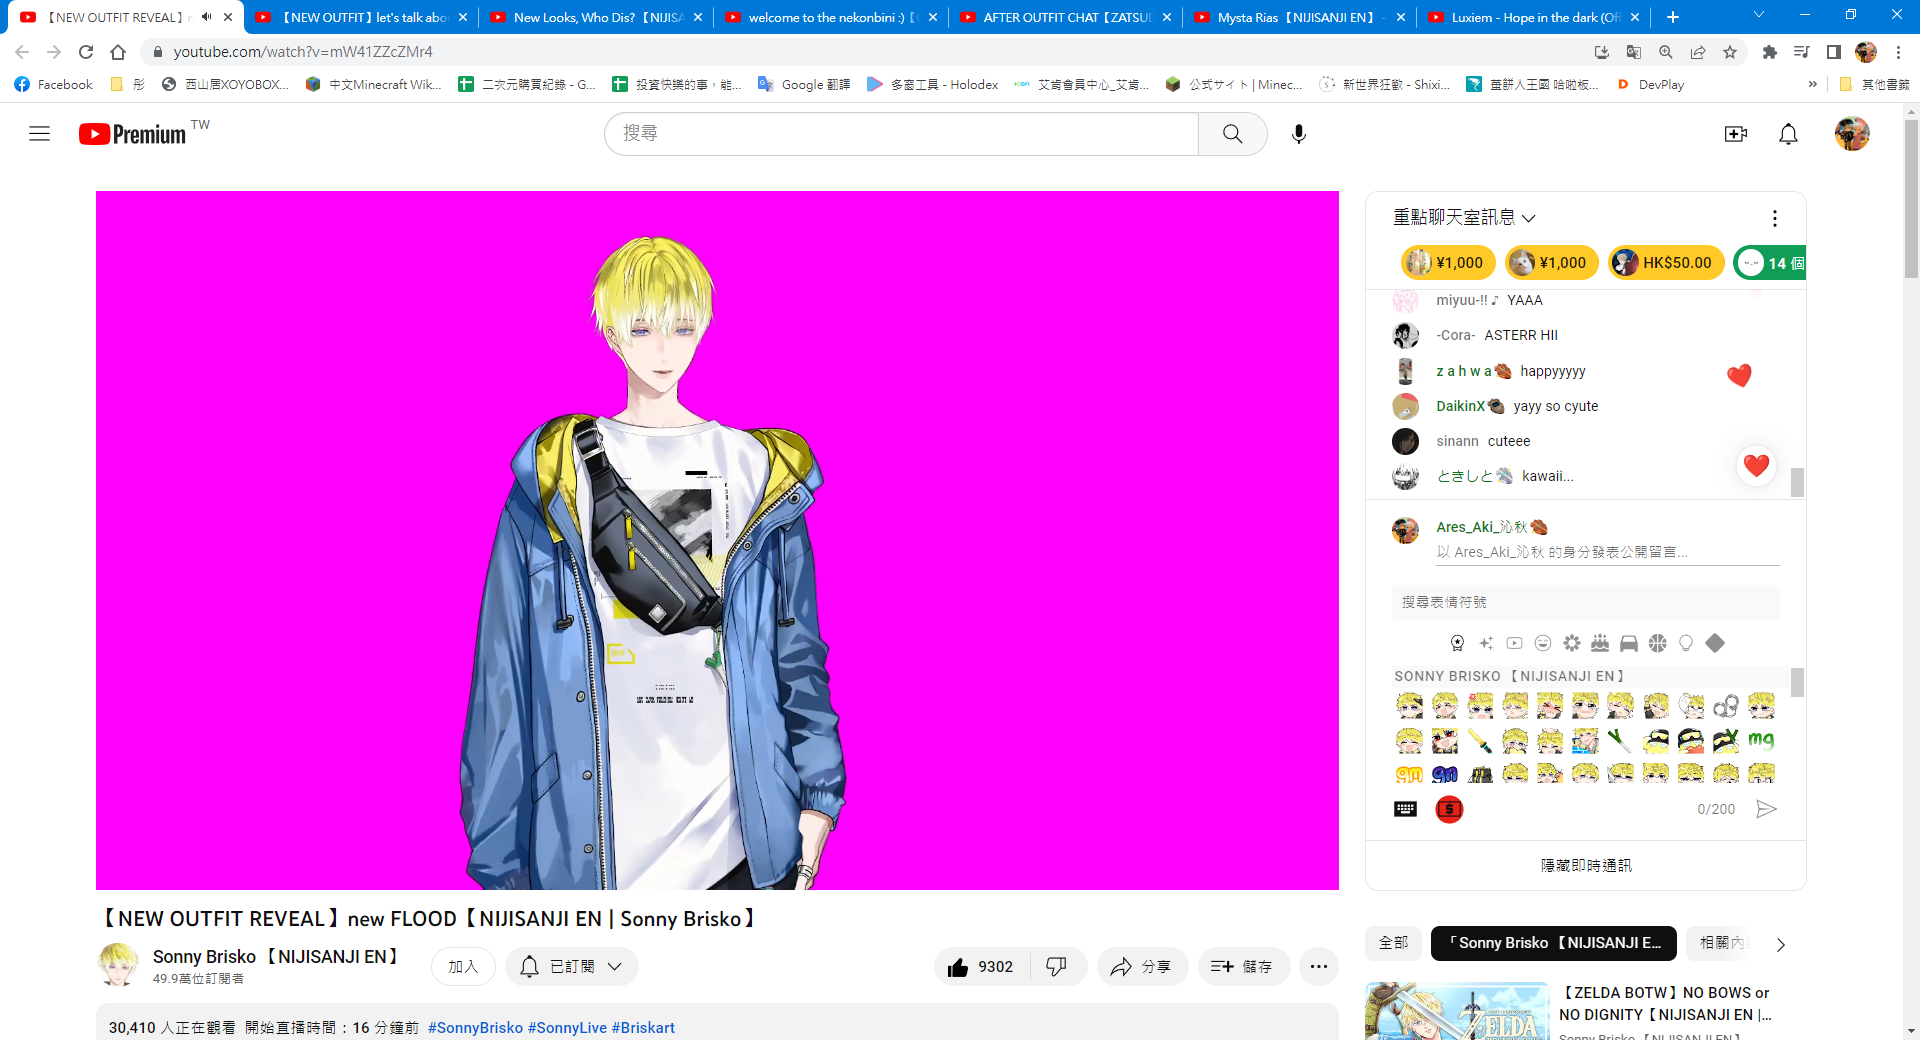Screen dimensions: 1920x1040
Task: Open Chrome extensions puzzle icon
Action: (1770, 52)
